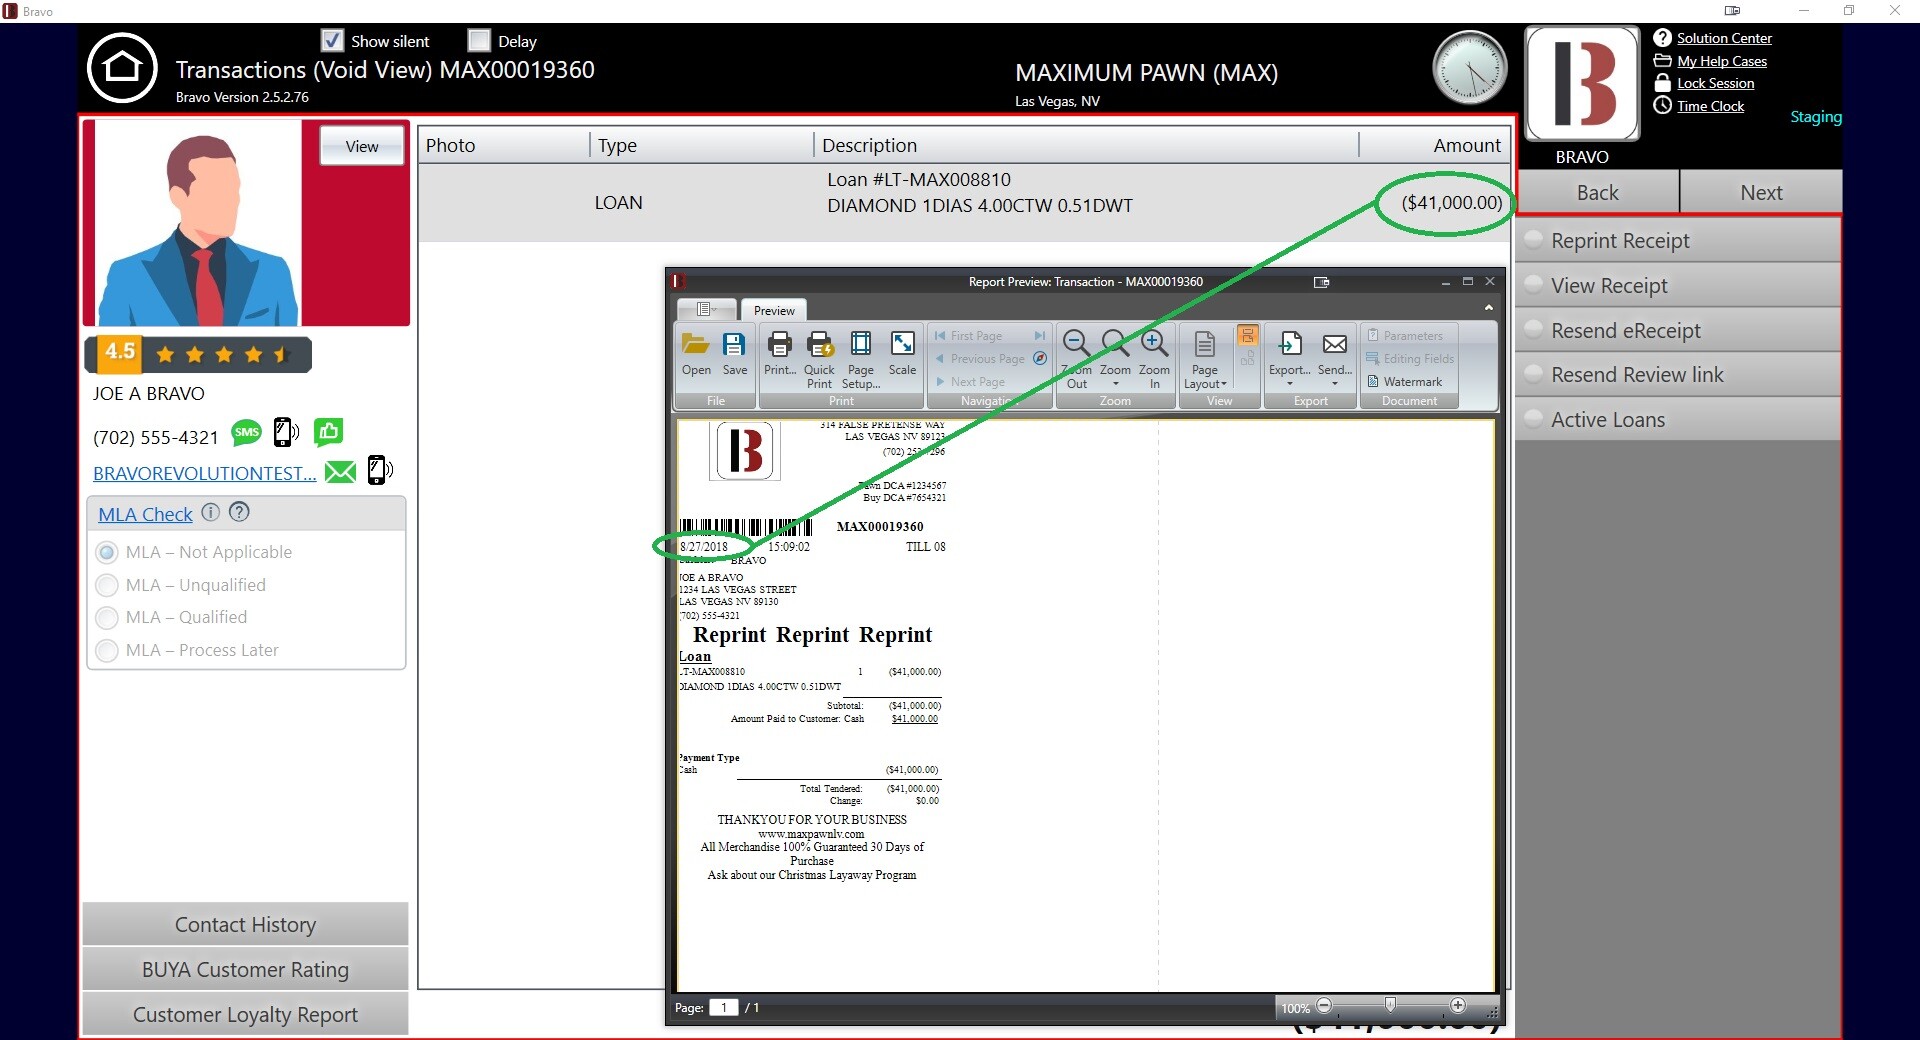Screen dimensions: 1920x1040
Task: Open Page Setup in the ribbon
Action: click(860, 360)
